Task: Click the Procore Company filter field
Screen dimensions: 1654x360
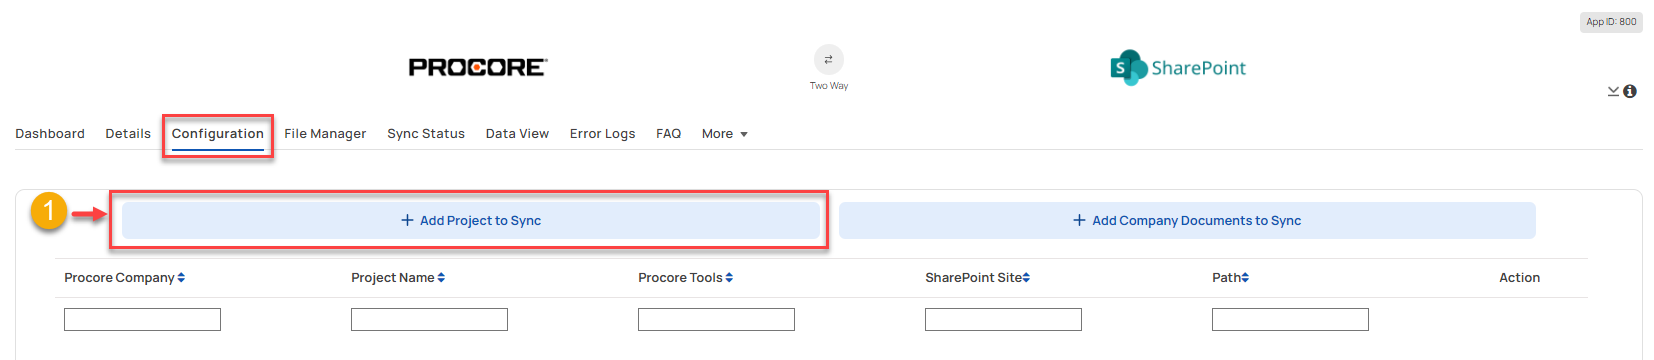Action: coord(142,320)
